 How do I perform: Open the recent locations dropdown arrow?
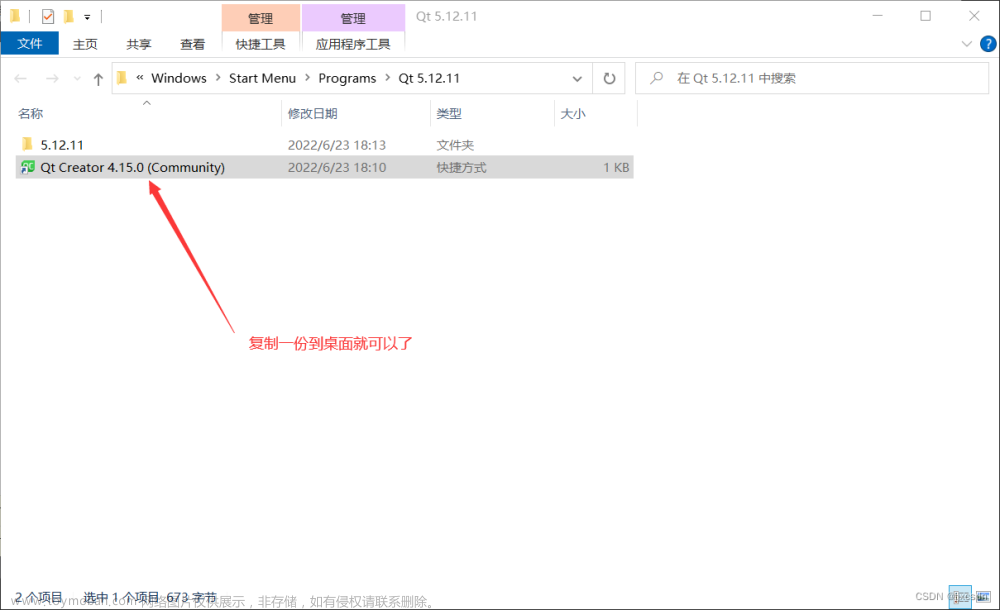coord(77,78)
